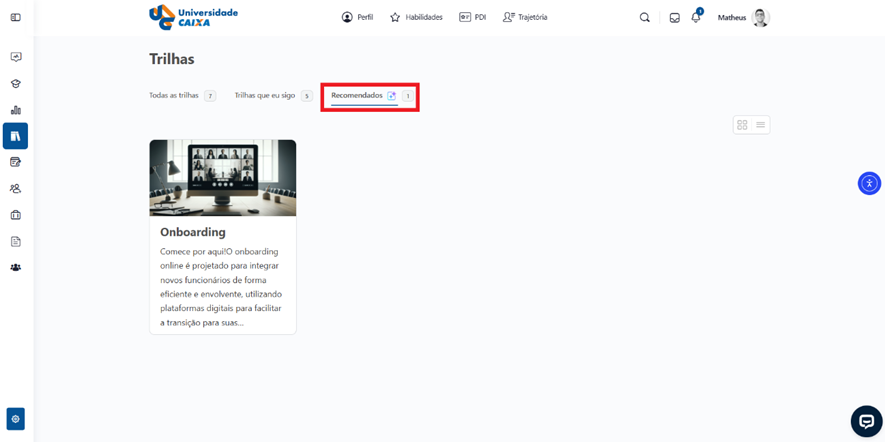This screenshot has width=885, height=442.
Task: Open the chat support bubble
Action: 866,421
